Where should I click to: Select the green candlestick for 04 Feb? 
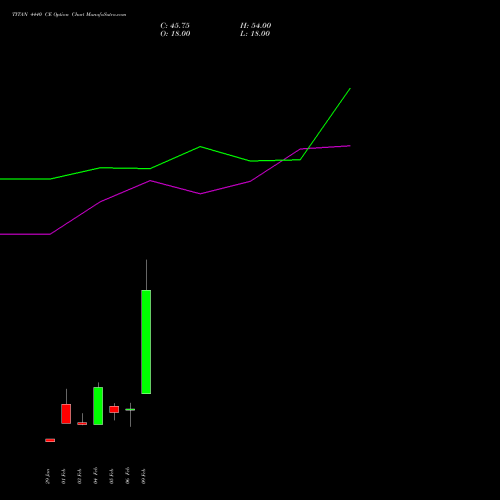click(98, 406)
